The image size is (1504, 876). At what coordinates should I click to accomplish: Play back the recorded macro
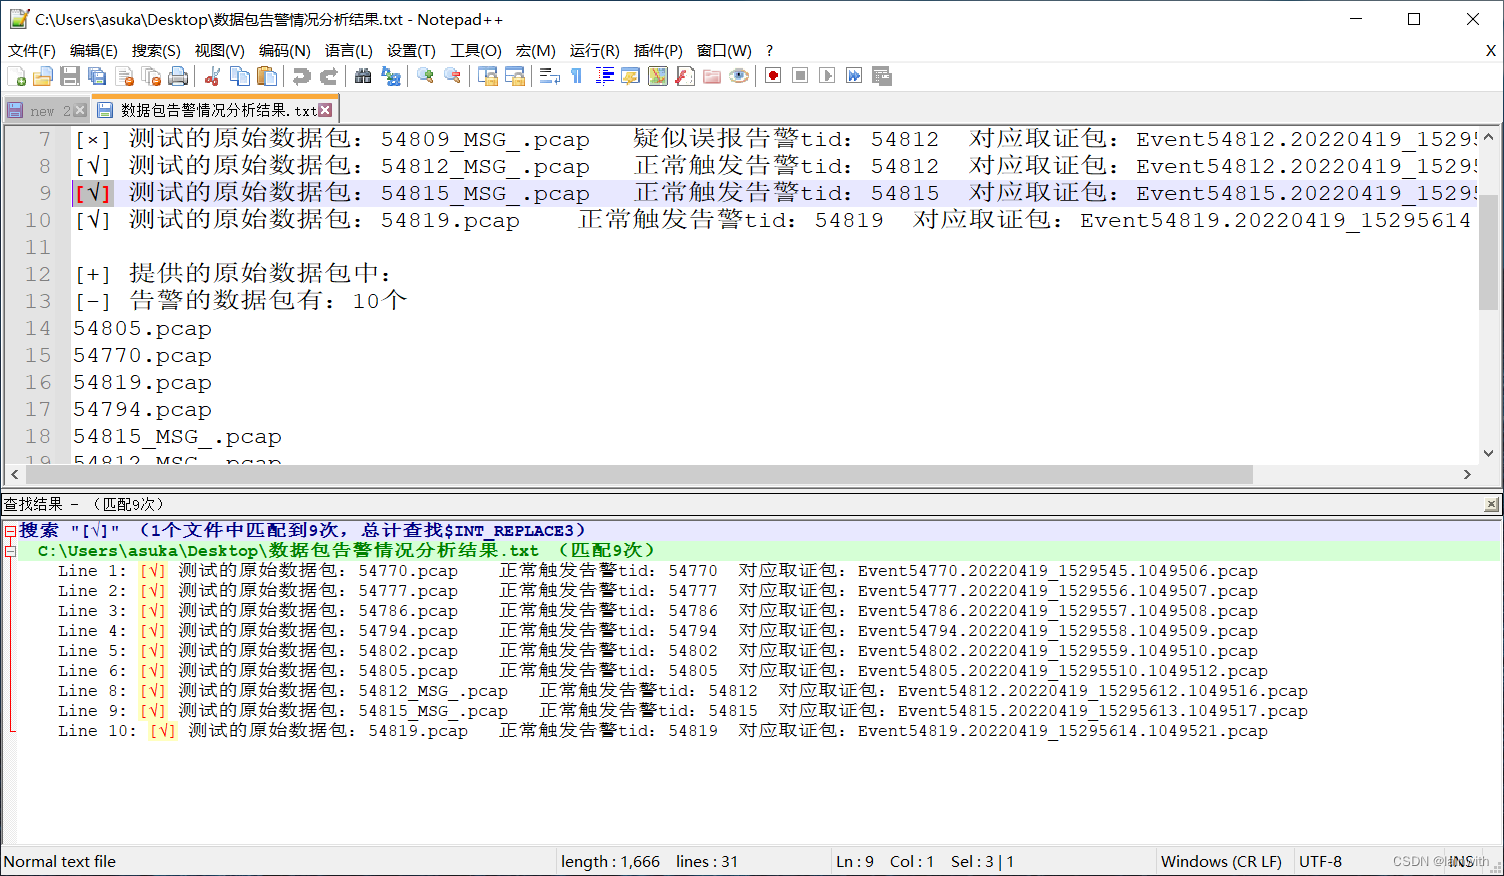pos(827,76)
